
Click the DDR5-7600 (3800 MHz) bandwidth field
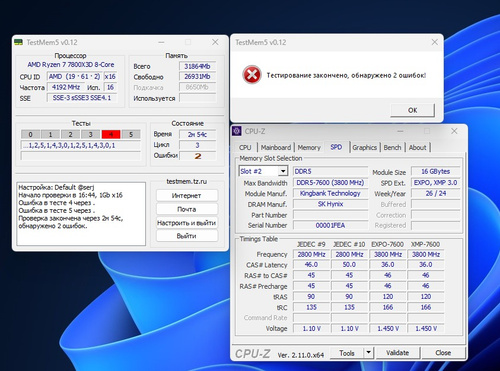click(330, 183)
